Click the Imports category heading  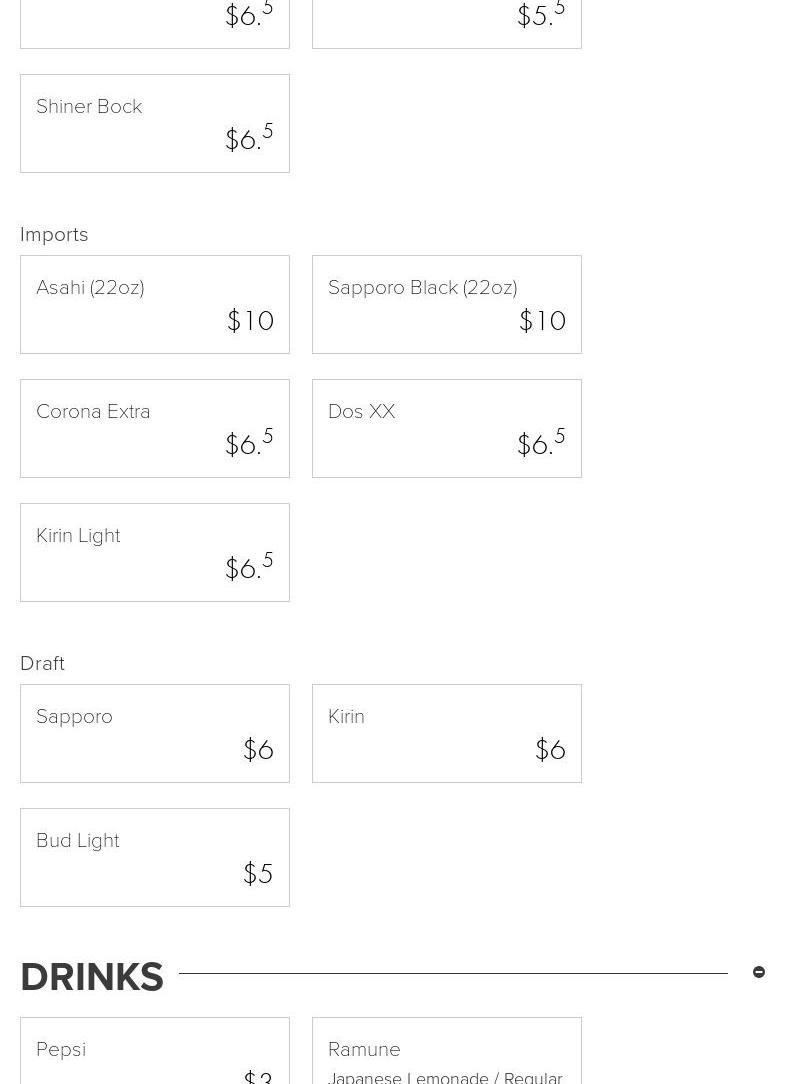coord(54,234)
